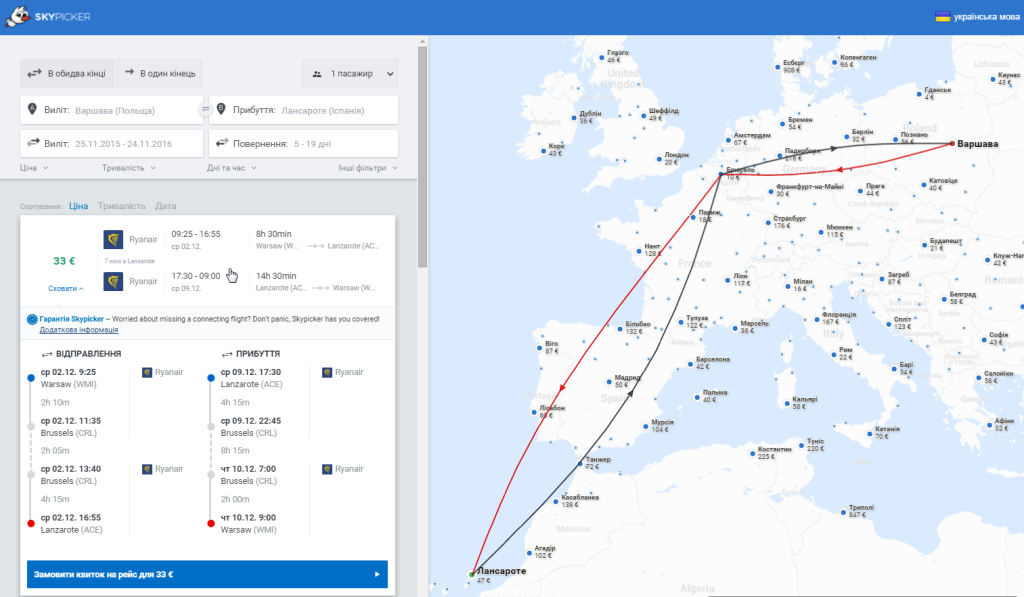Click the Варшава marker on map
Viewport: 1024px width, 597px height.
(952, 144)
